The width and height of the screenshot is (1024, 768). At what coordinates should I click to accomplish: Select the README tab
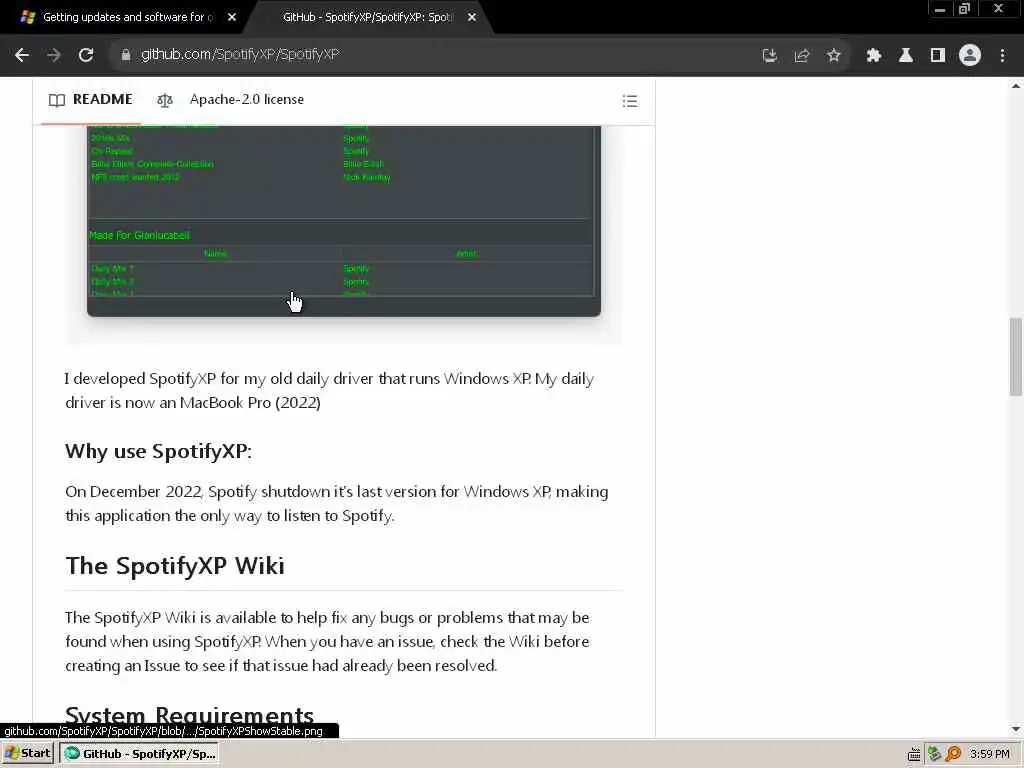click(91, 100)
